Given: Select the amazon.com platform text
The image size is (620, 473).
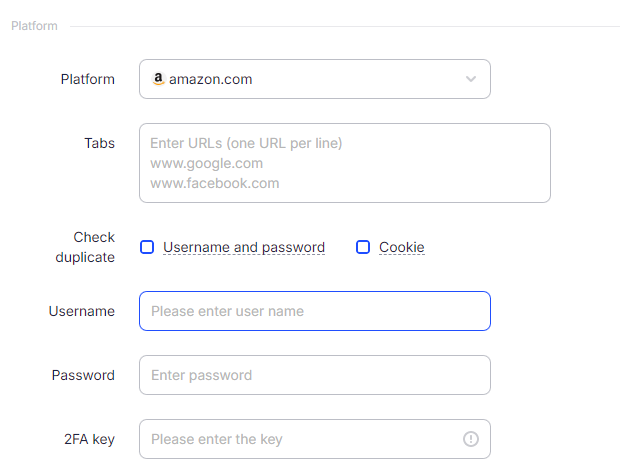Looking at the screenshot, I should tap(210, 79).
